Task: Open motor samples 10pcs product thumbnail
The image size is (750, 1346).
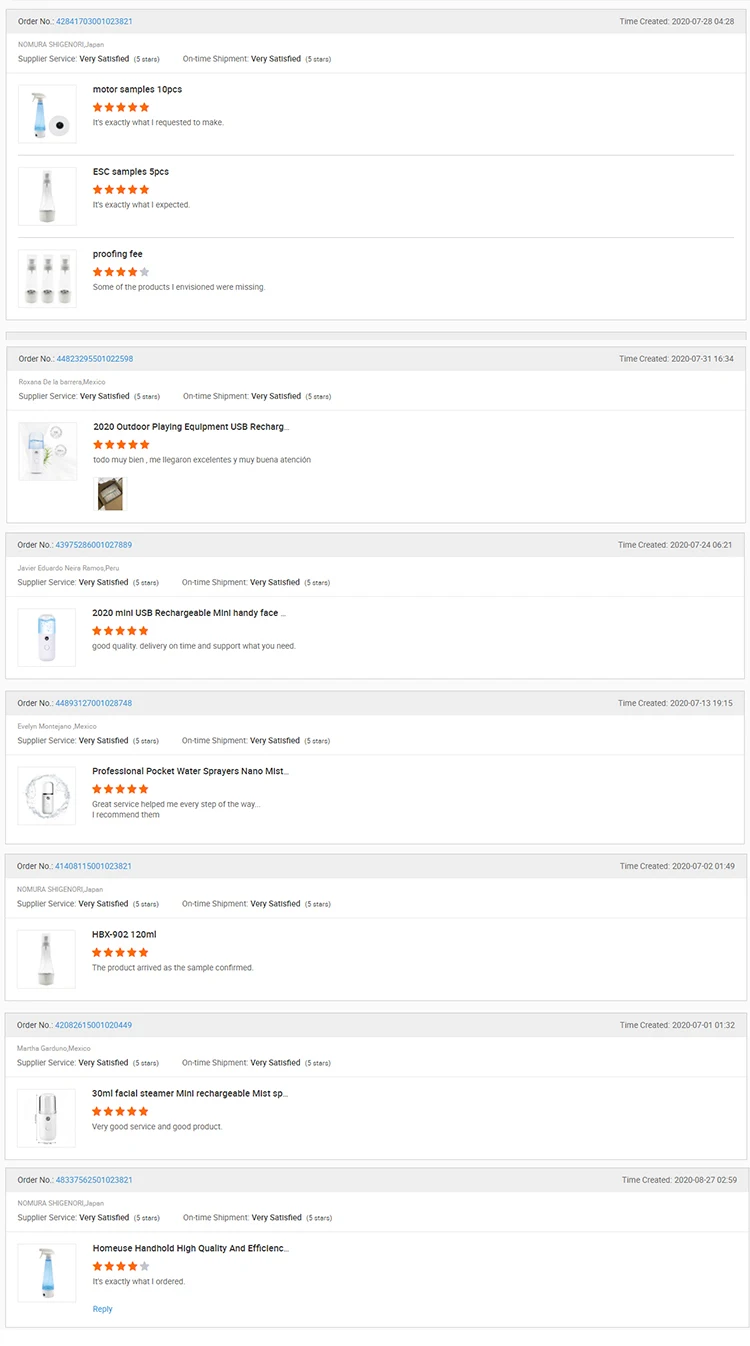Action: [47, 114]
